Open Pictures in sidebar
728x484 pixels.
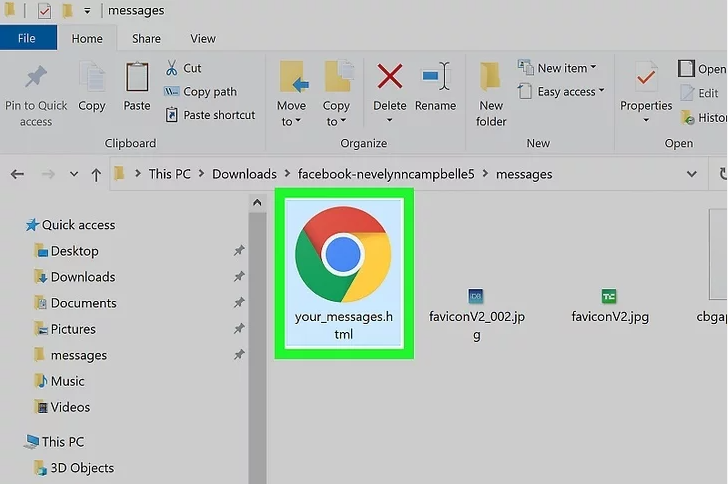65,329
